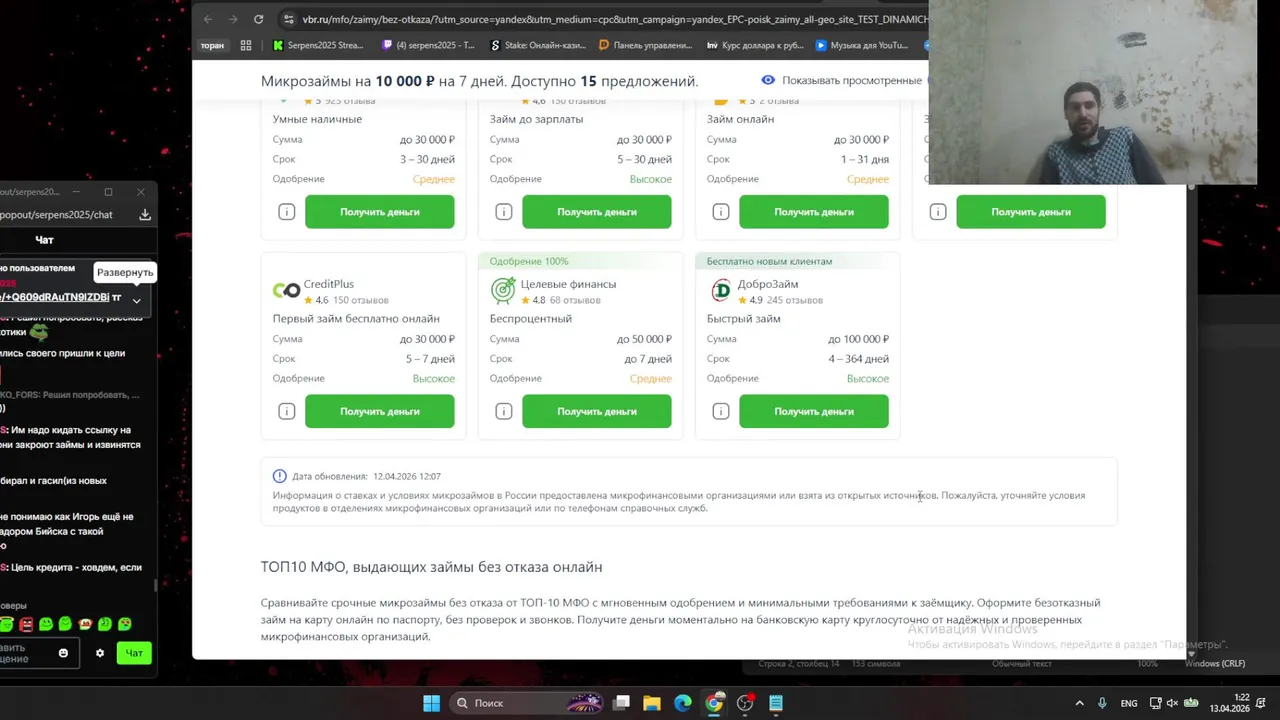
Task: Click Получить деньги for Целевые финансы
Action: [597, 411]
